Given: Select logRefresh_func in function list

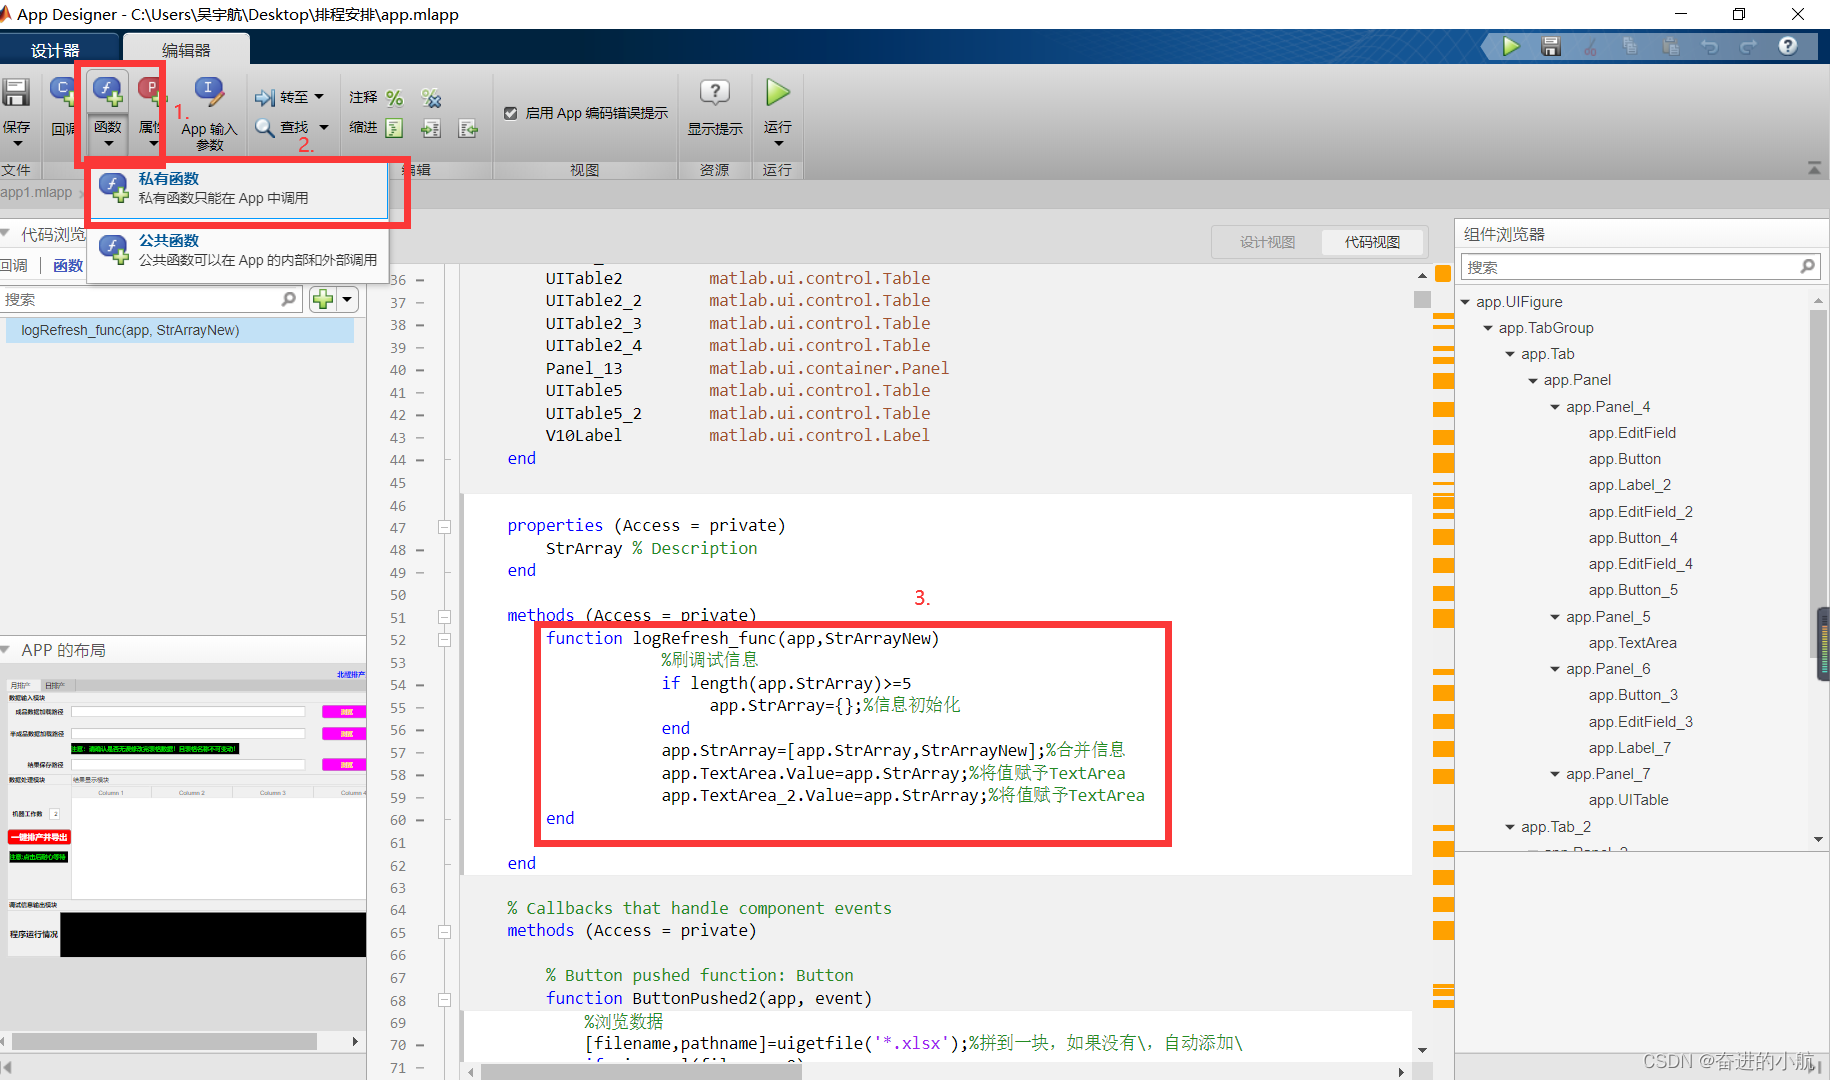Looking at the screenshot, I should coord(180,330).
